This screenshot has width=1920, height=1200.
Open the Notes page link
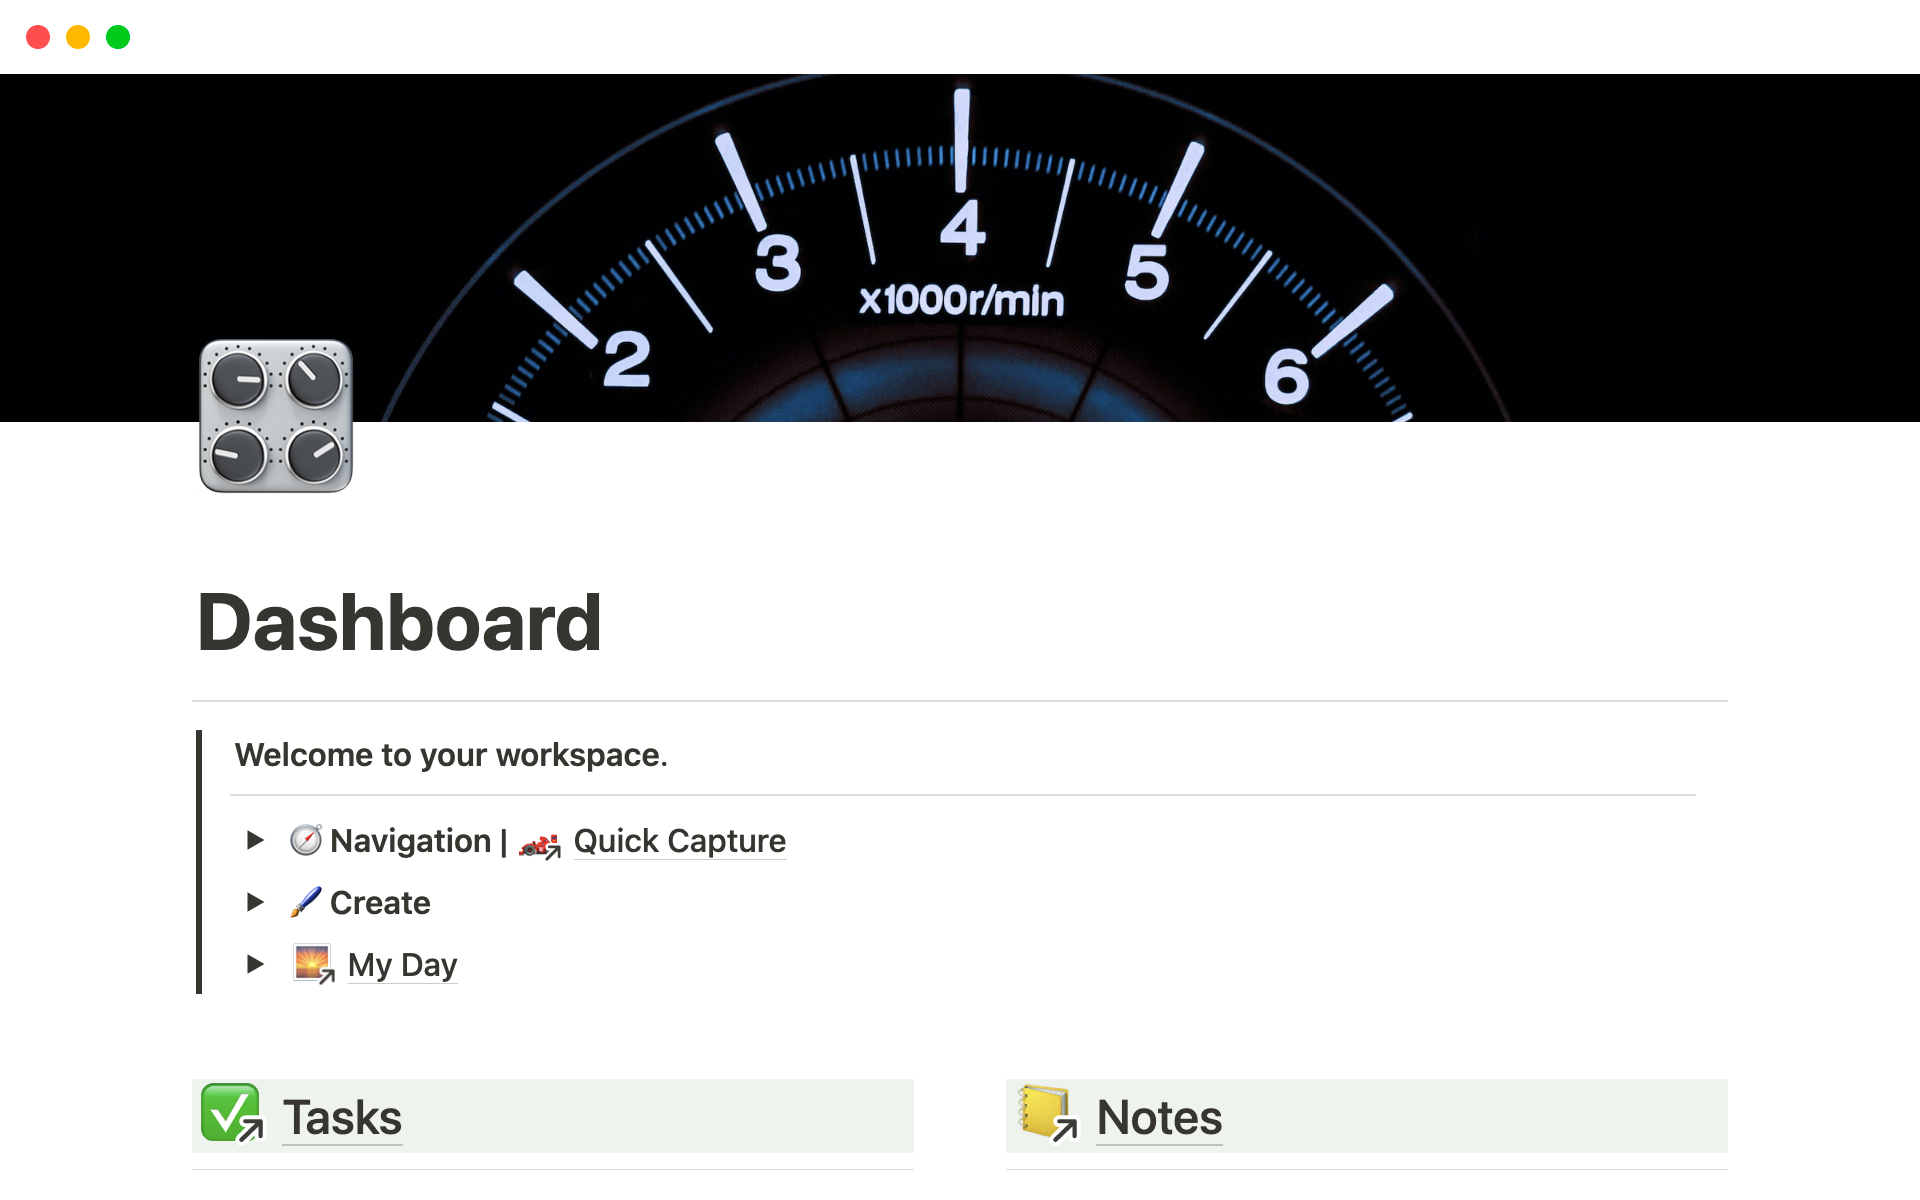(1159, 1117)
